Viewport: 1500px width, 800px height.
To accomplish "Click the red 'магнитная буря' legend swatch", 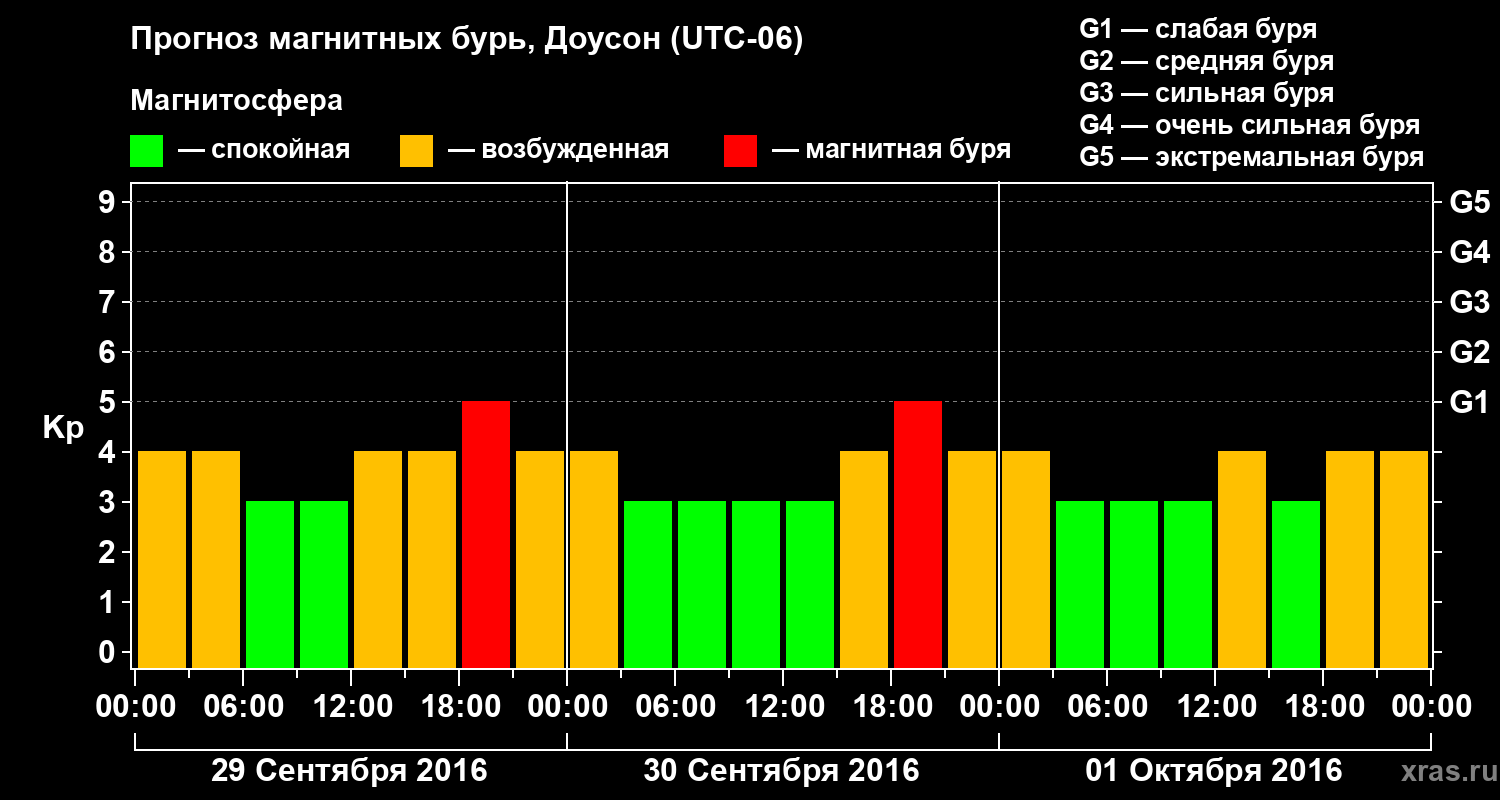I will point(740,151).
